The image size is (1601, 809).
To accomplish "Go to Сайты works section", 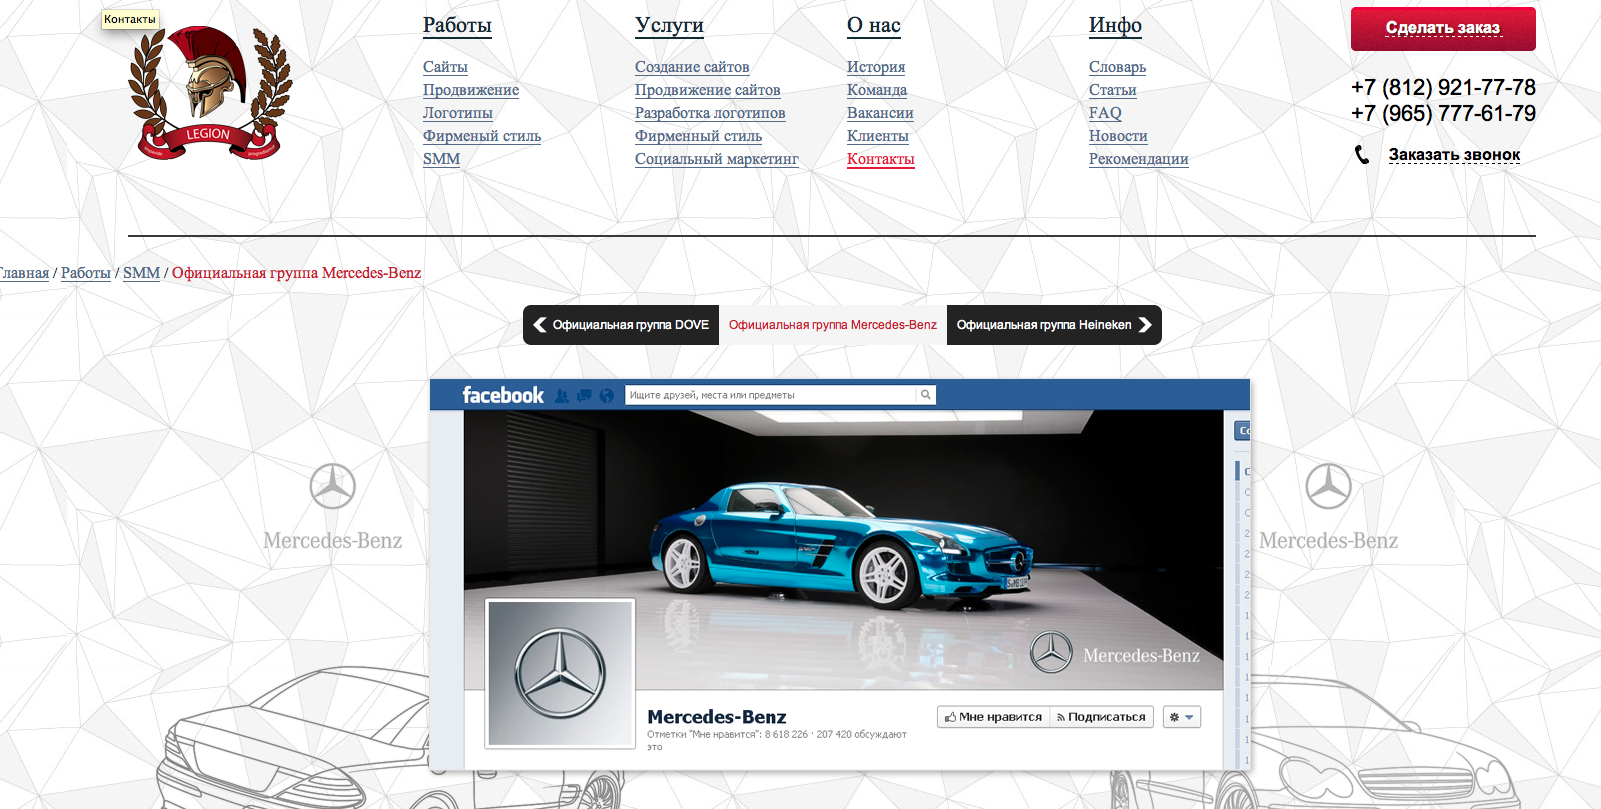I will [x=445, y=67].
